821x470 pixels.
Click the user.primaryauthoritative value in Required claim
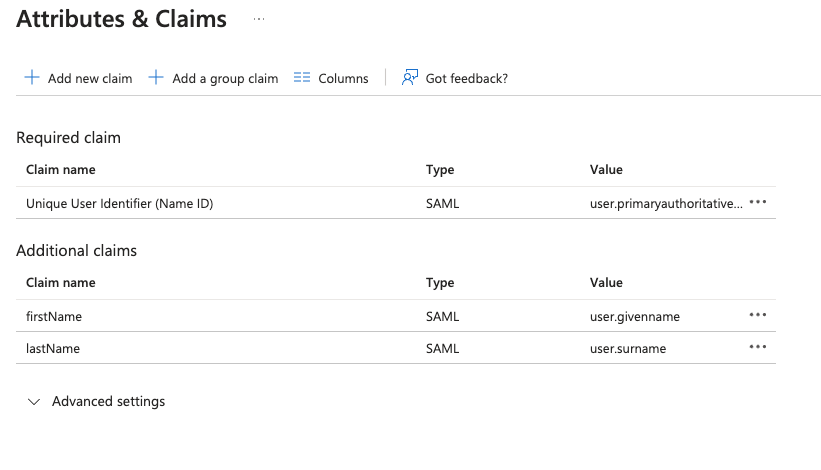tap(666, 204)
